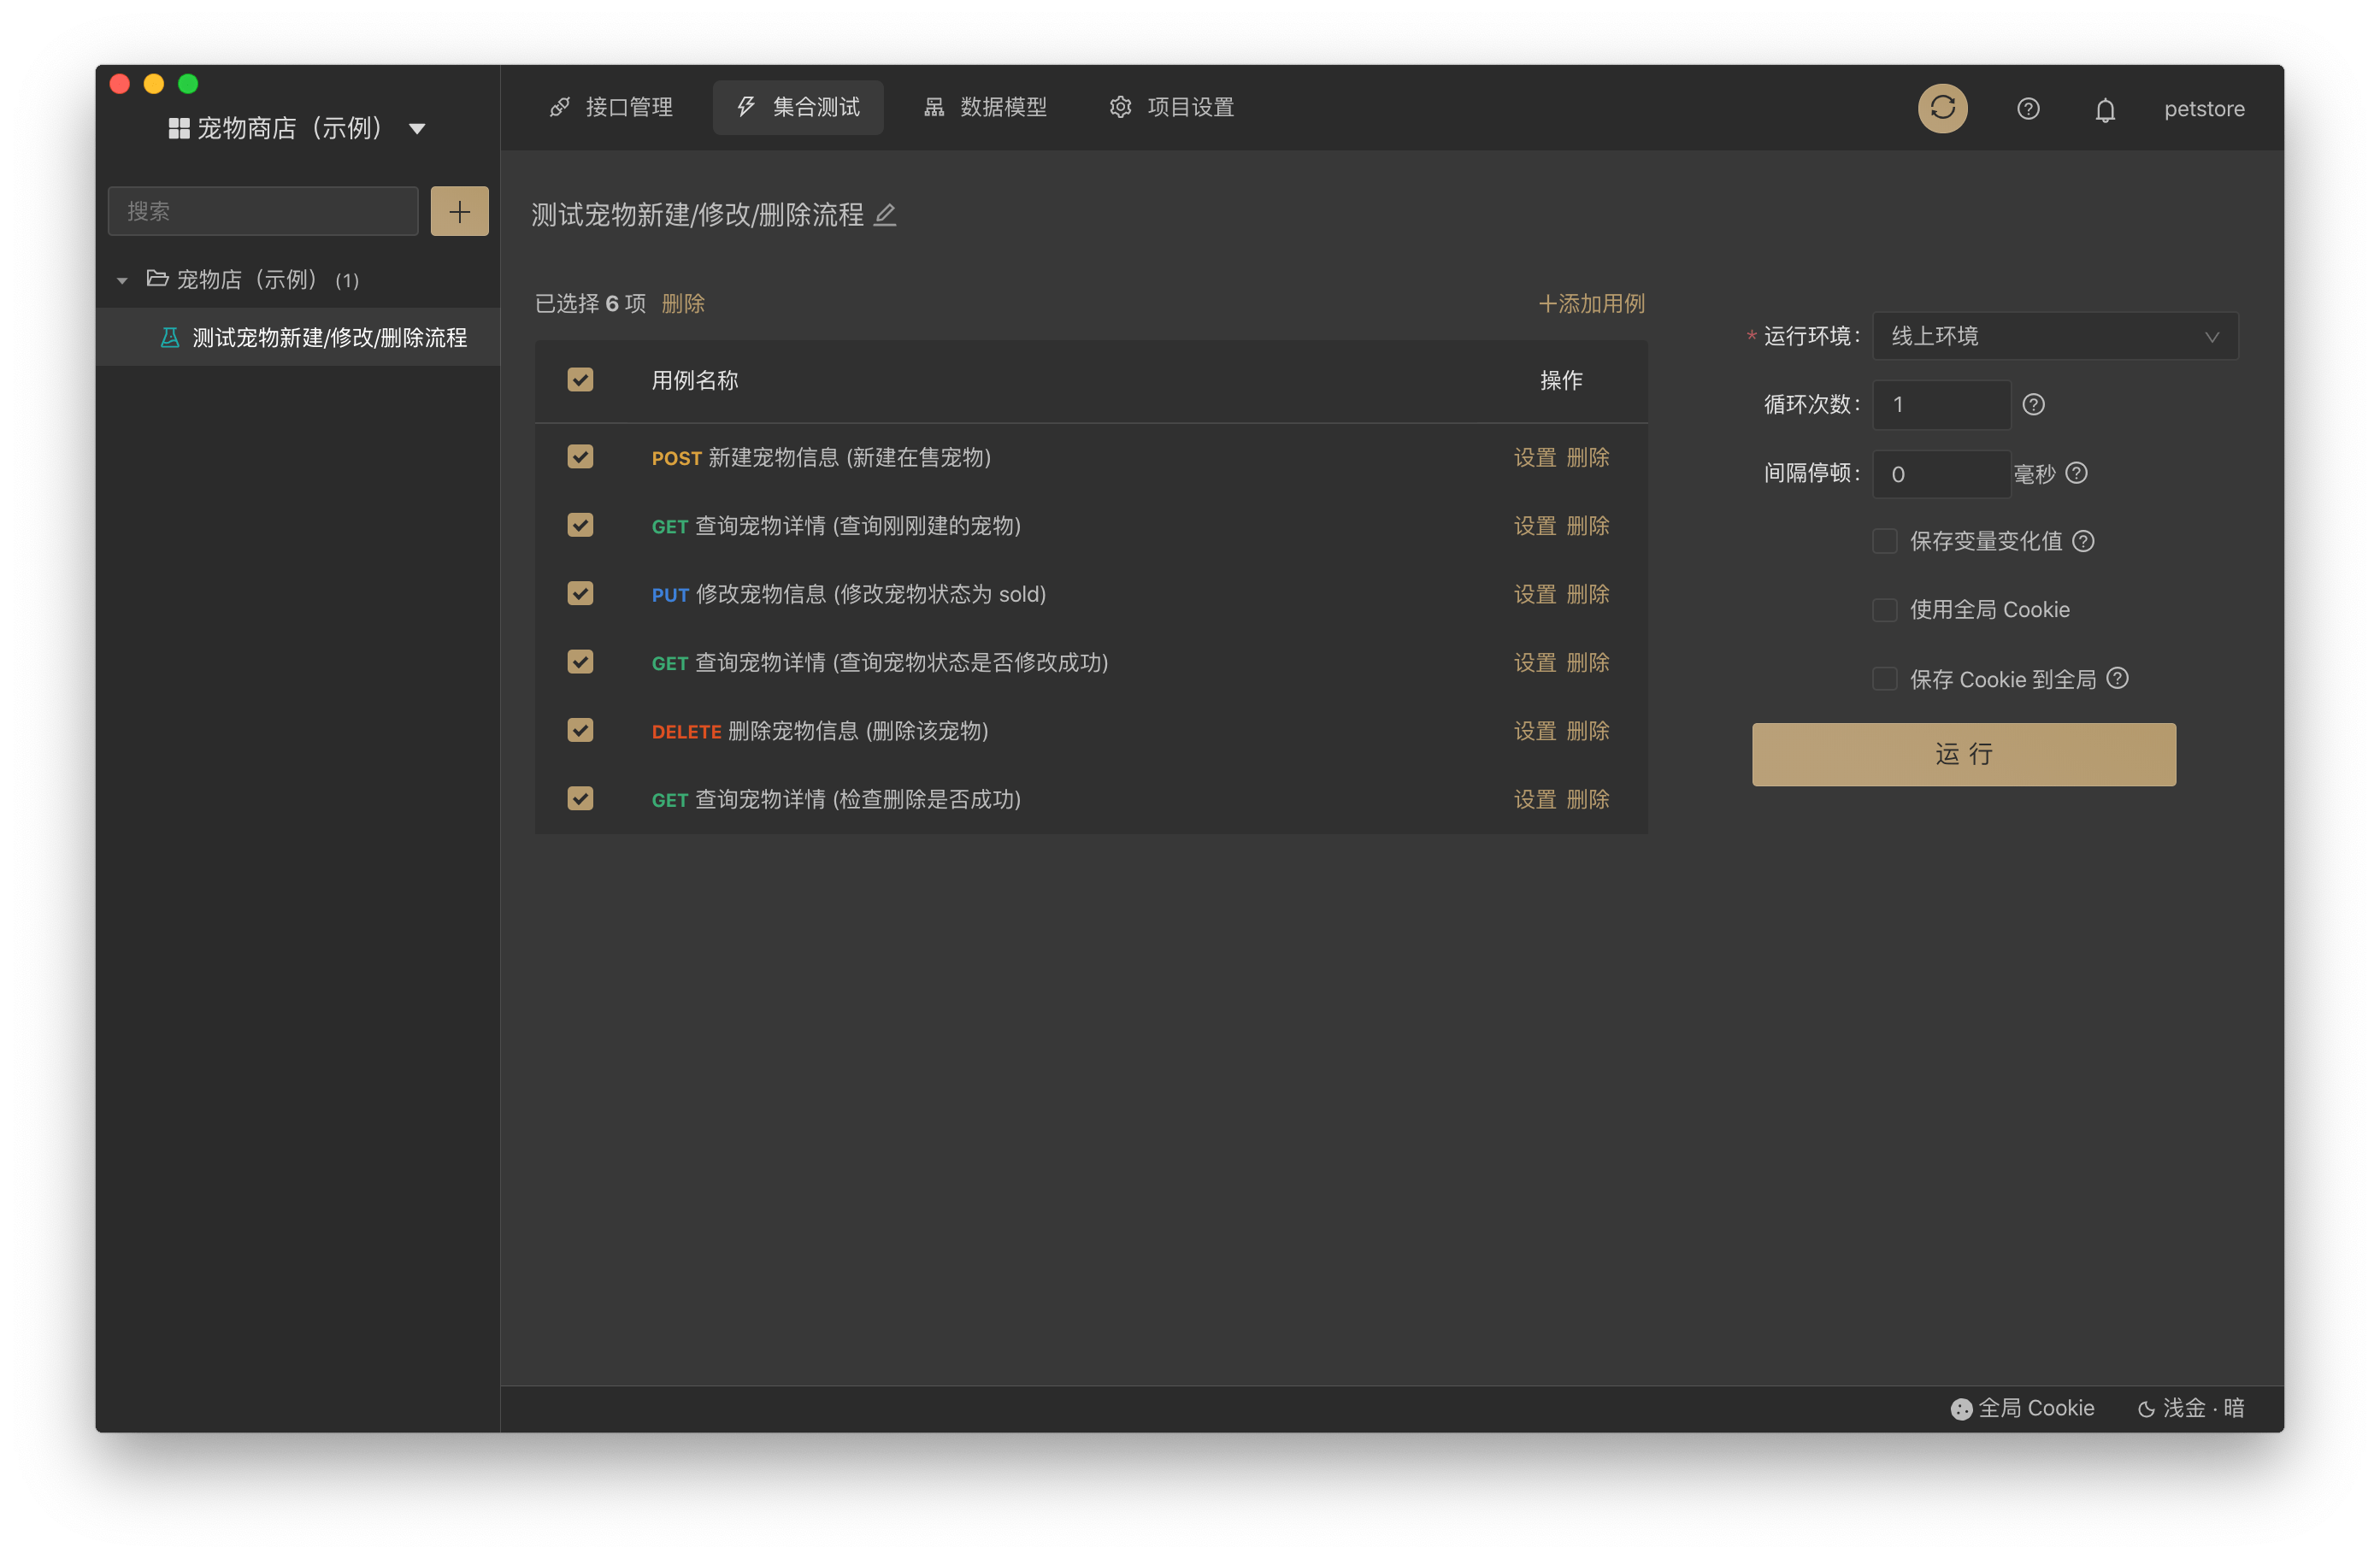Click the pencil edit icon beside test title
Screen dimensions: 2380x1559
[x=885, y=215]
